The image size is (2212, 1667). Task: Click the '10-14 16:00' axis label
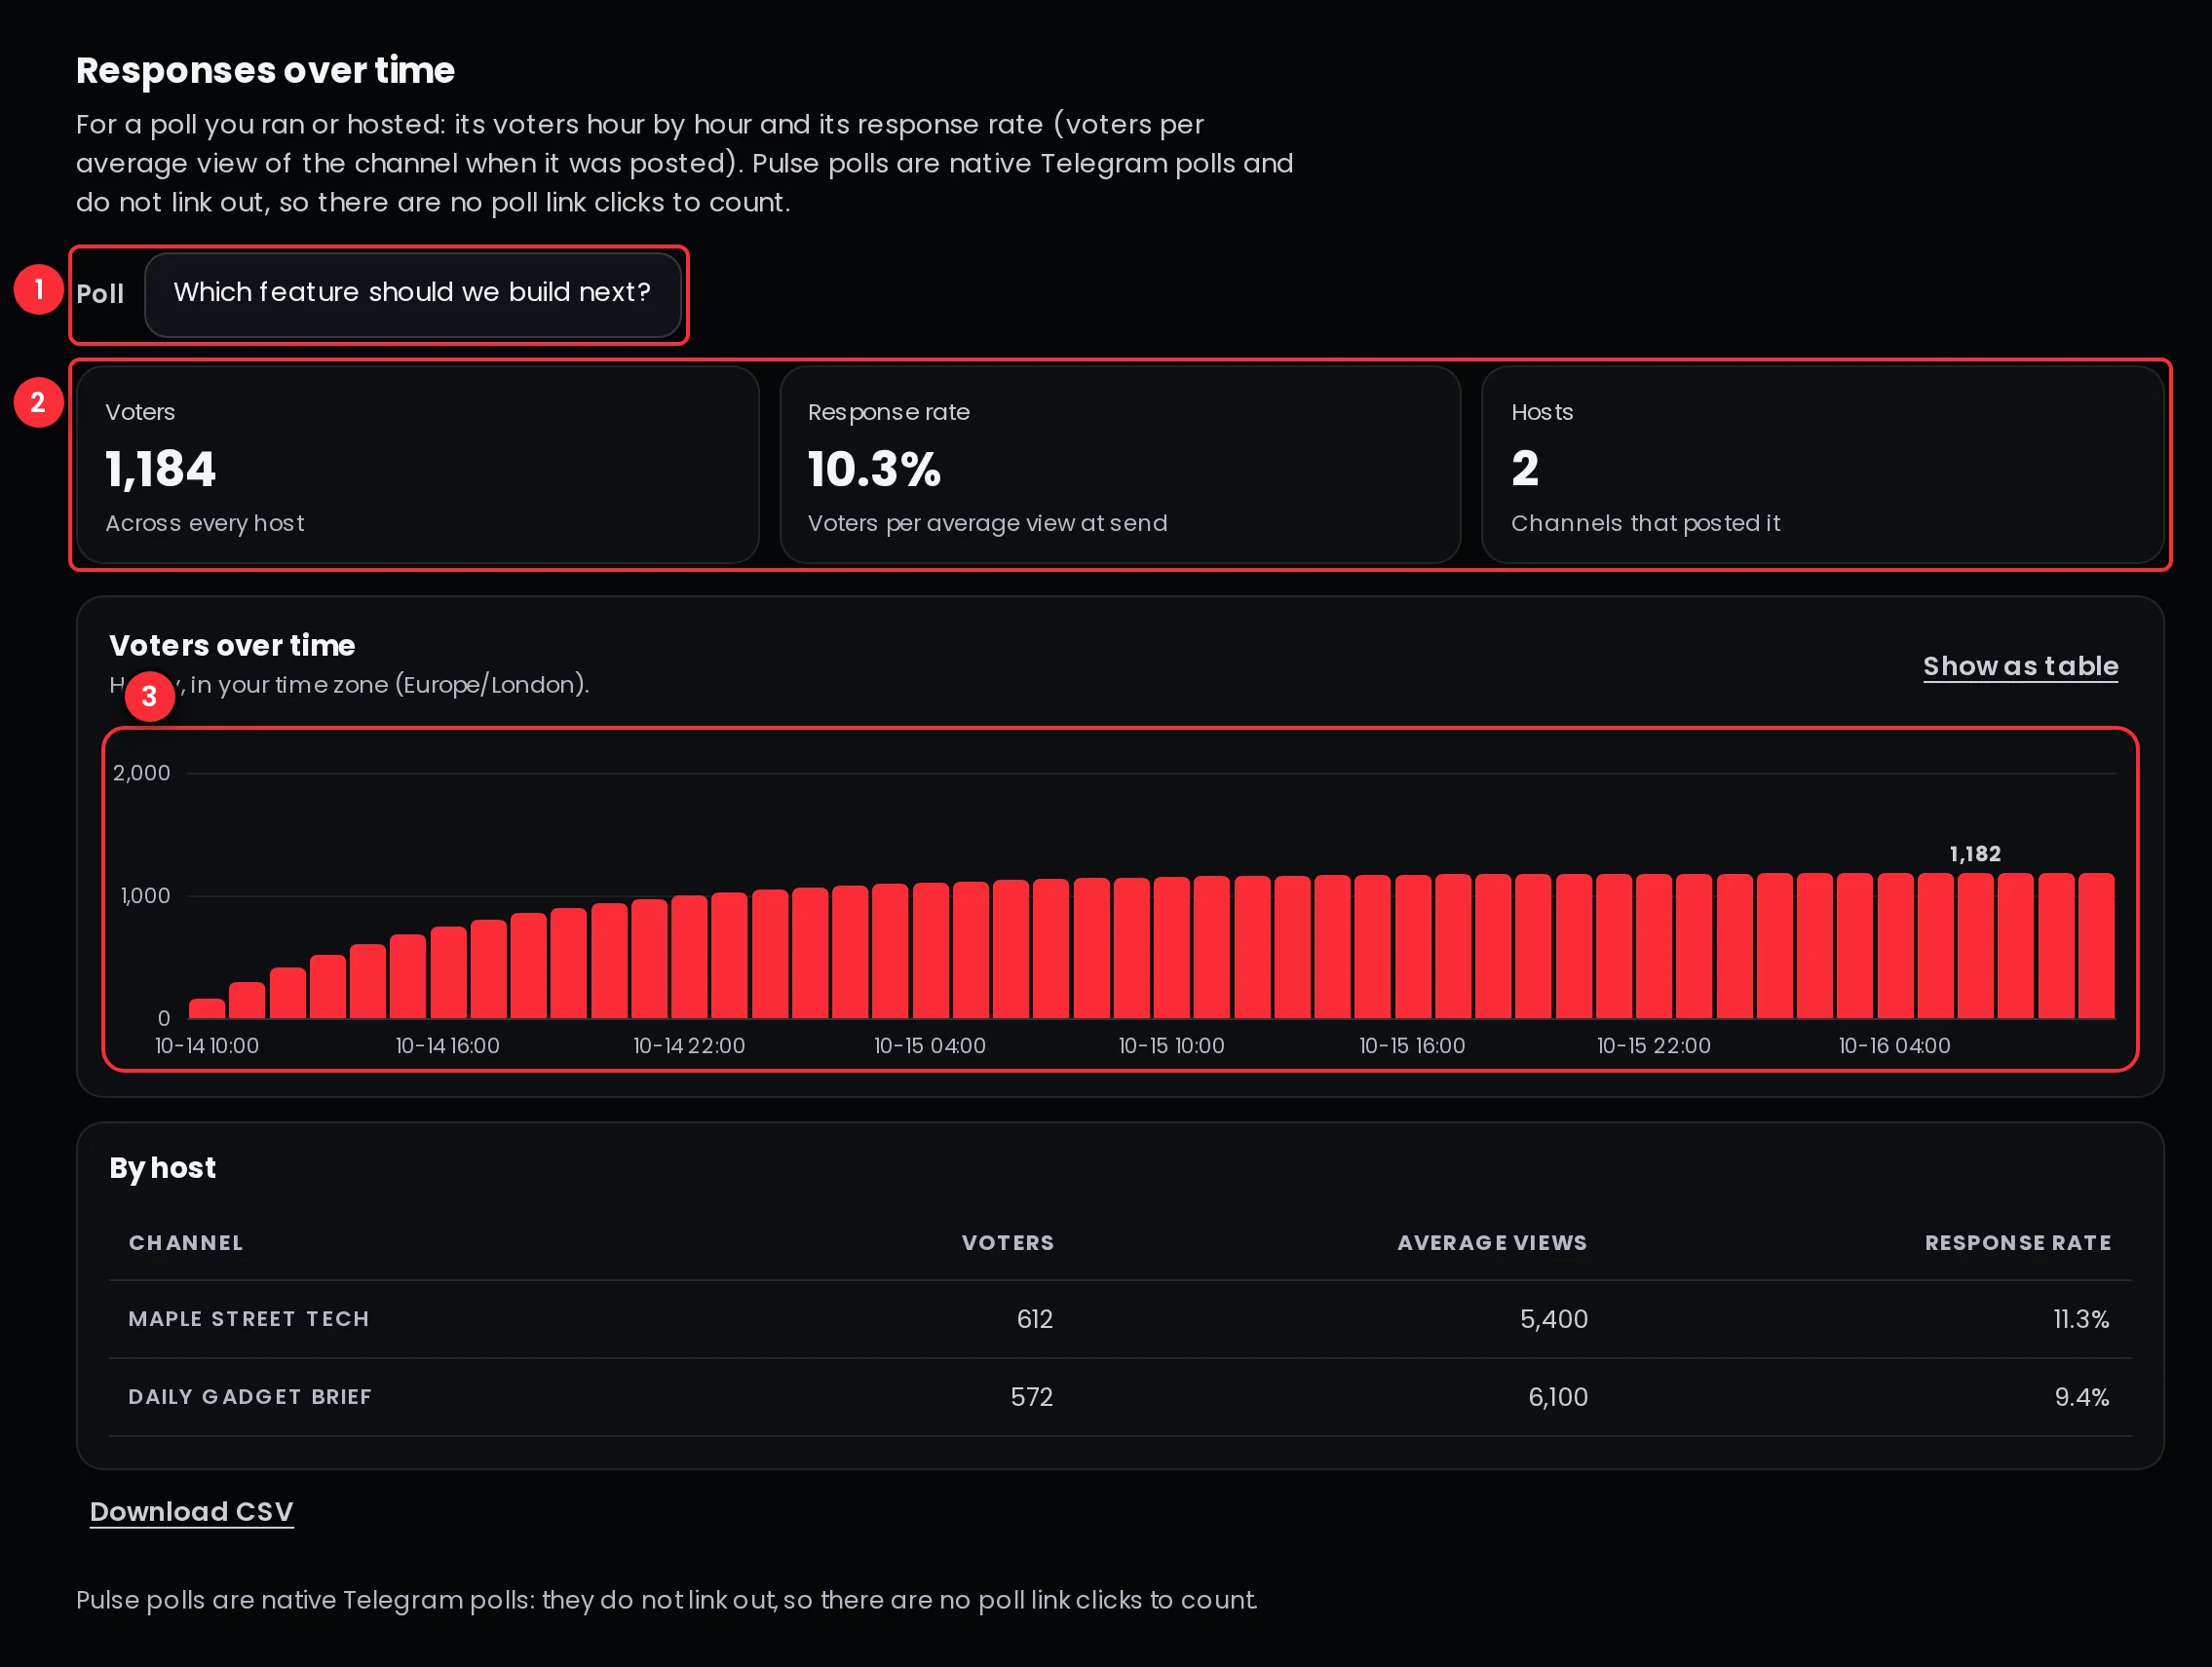(447, 1046)
